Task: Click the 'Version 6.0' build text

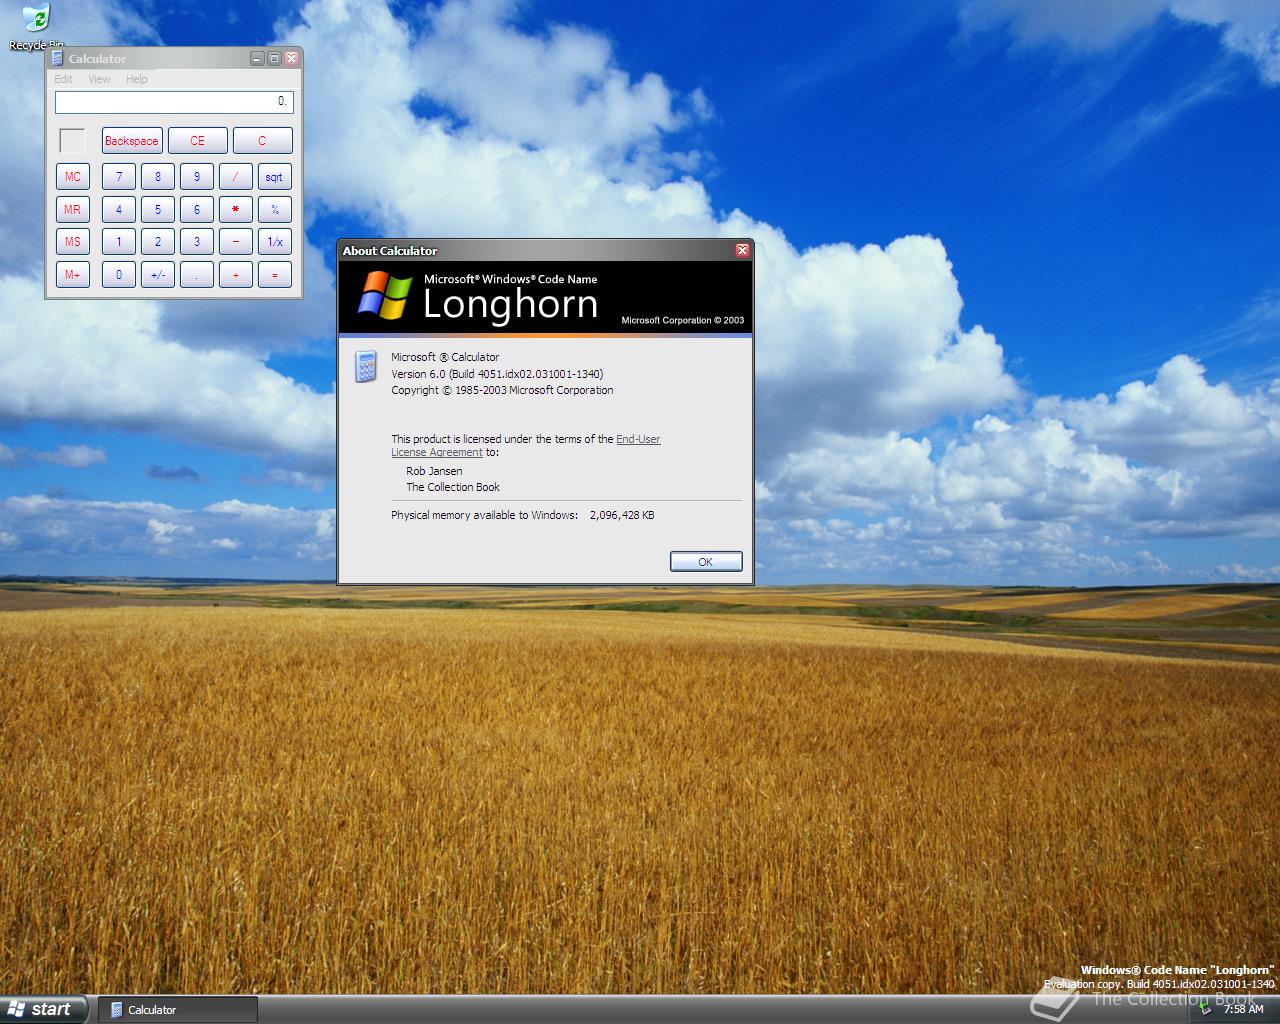Action: click(497, 374)
